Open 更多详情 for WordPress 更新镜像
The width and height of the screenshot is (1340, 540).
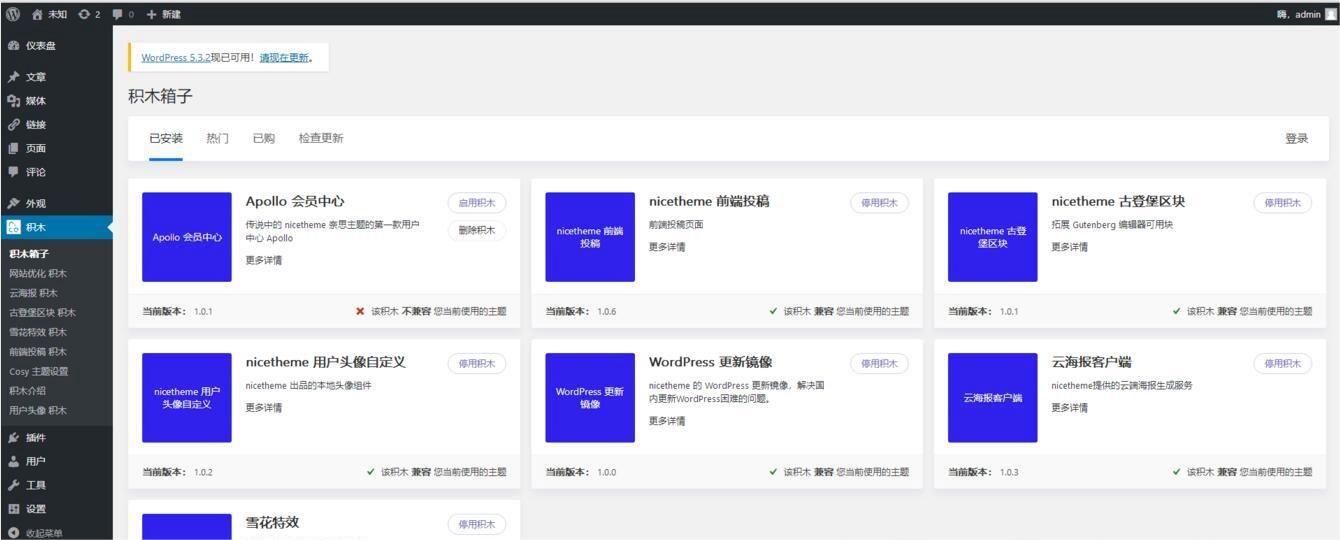pos(667,421)
